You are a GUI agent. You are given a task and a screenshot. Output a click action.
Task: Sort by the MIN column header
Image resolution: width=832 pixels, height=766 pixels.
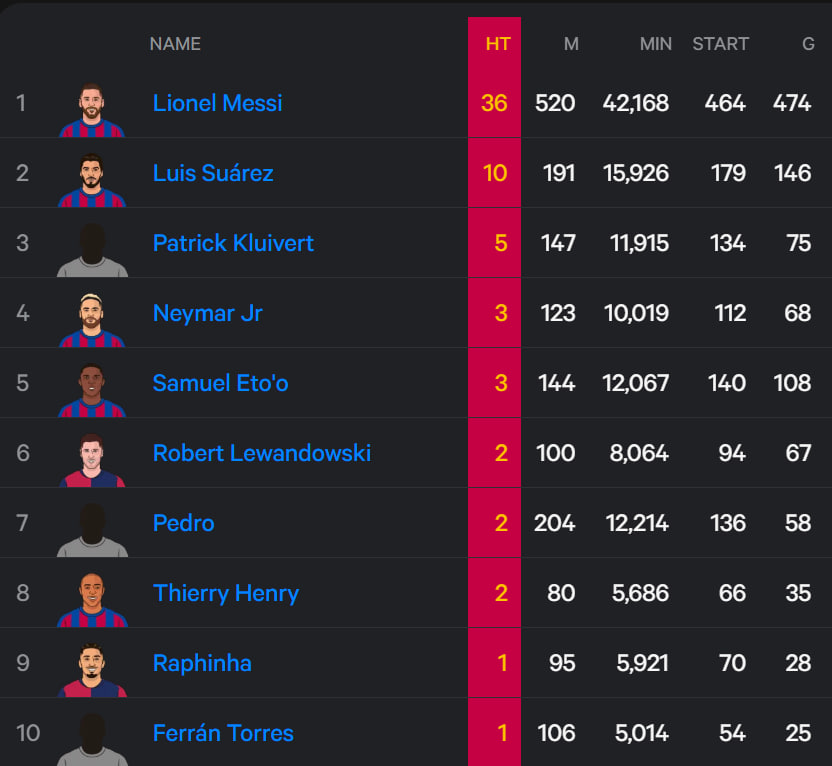tap(655, 44)
